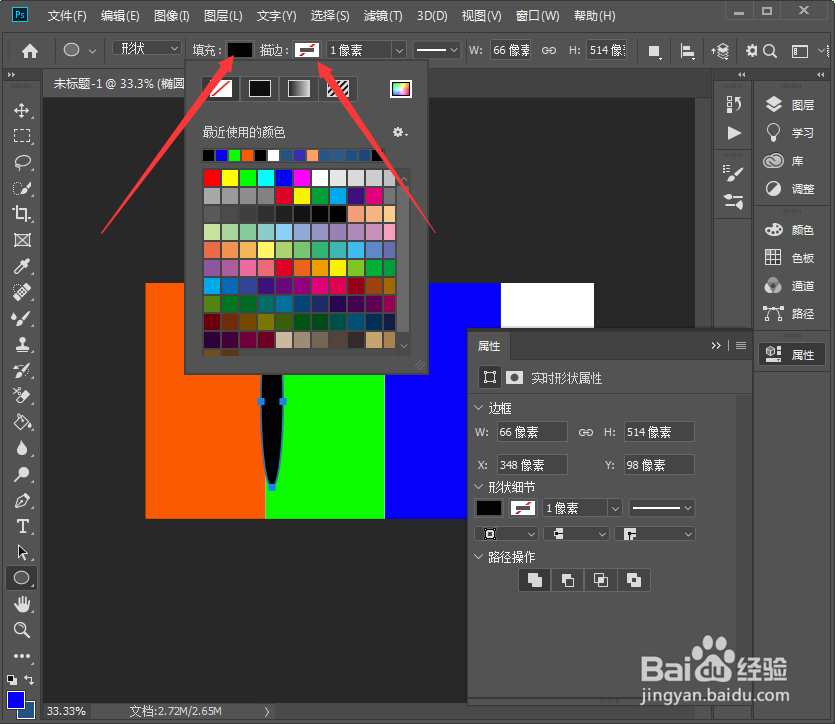Select the Hand tool
The width and height of the screenshot is (835, 724).
tap(22, 604)
